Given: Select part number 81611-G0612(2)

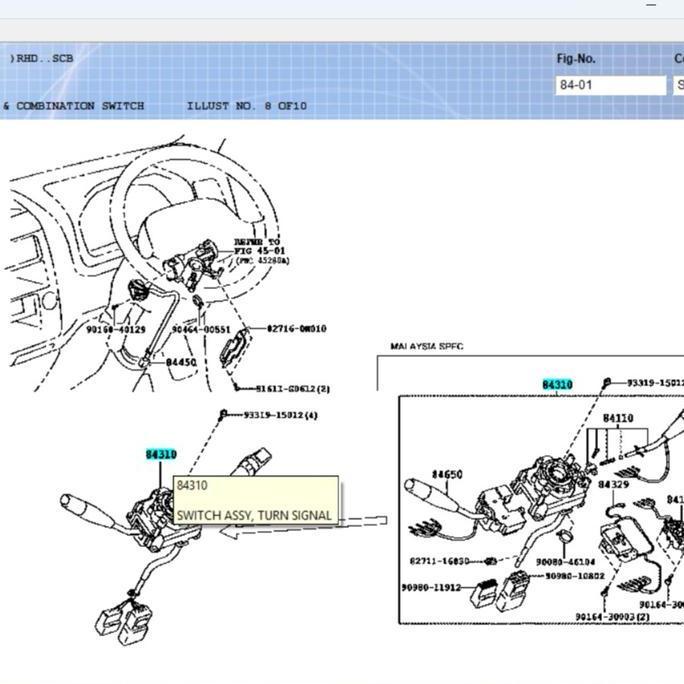Looking at the screenshot, I should coord(292,389).
